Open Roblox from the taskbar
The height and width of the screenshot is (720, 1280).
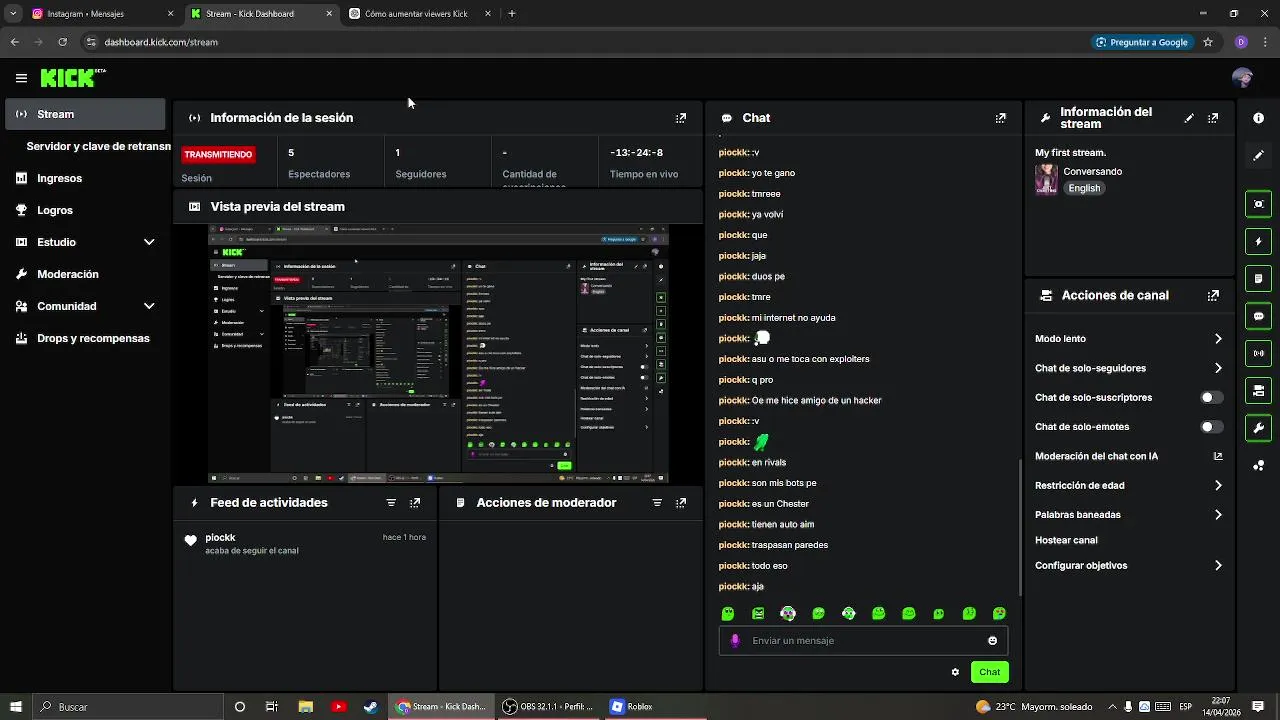(632, 707)
